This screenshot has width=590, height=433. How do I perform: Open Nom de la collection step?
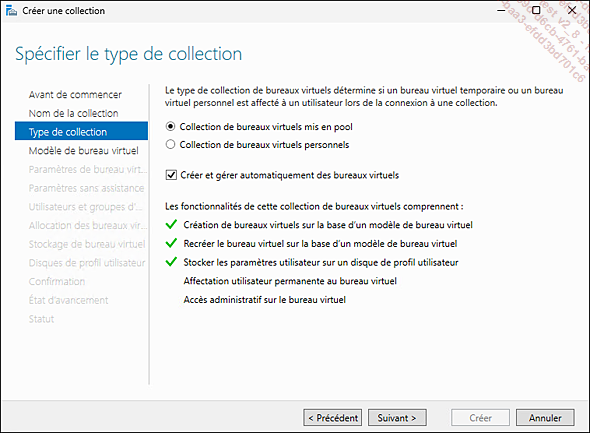[x=73, y=113]
